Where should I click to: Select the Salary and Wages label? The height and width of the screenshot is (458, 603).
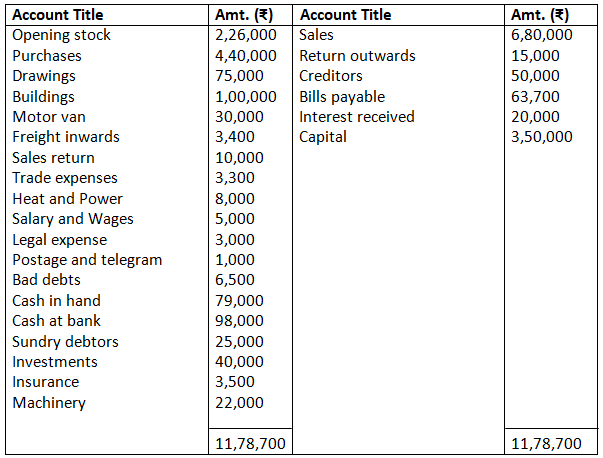[x=73, y=219]
